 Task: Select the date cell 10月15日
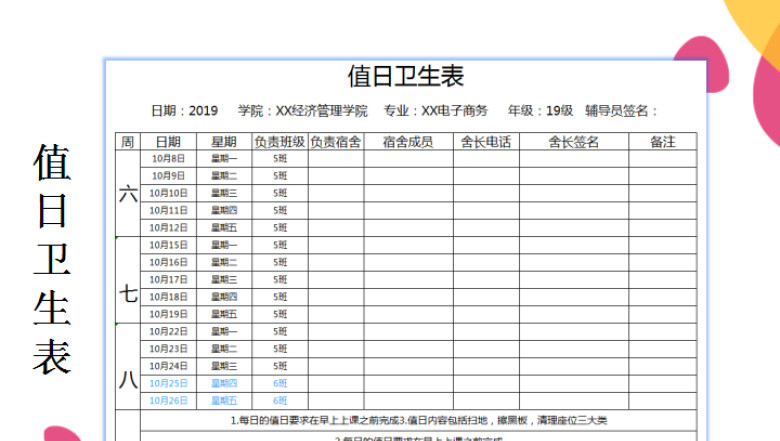tap(168, 245)
